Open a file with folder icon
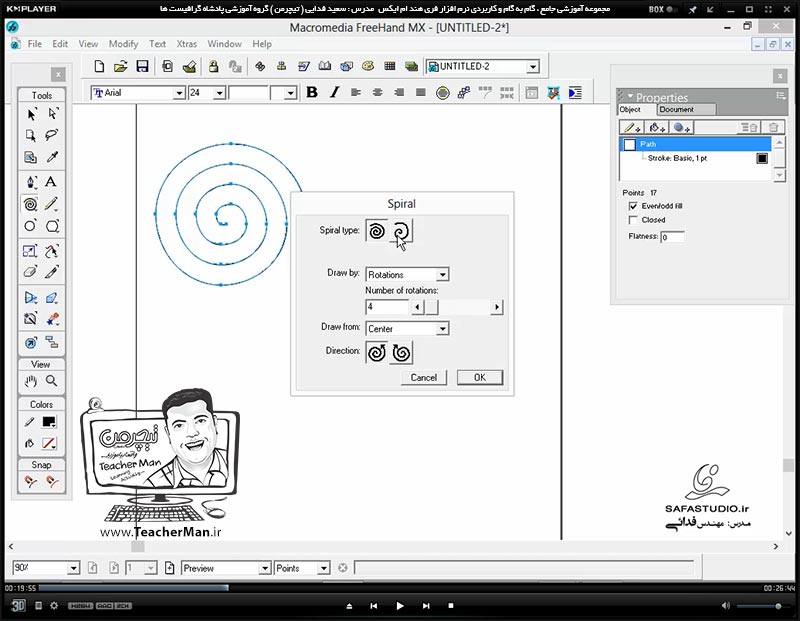This screenshot has height=621, width=800. click(120, 66)
